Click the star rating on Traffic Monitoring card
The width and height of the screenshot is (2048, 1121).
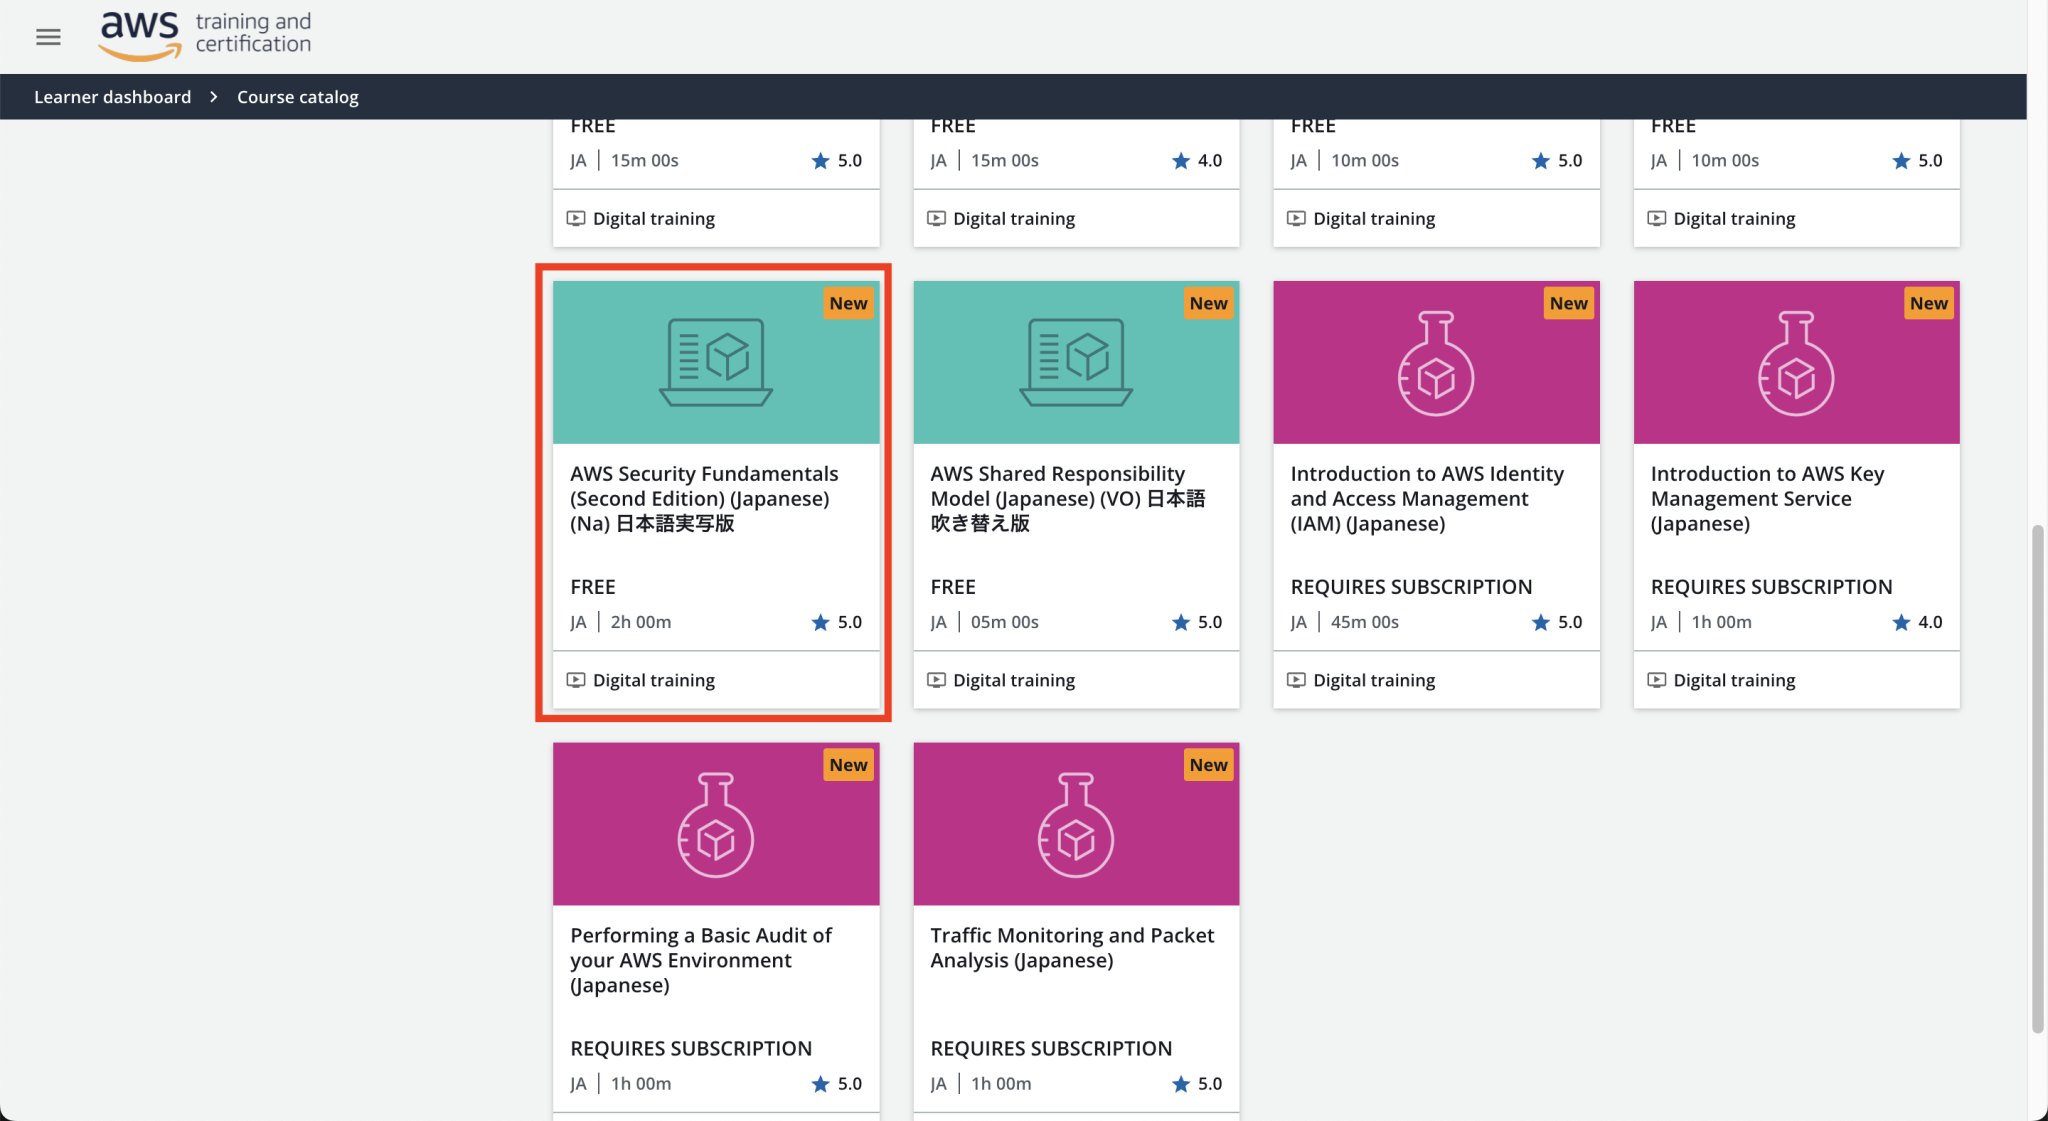(x=1197, y=1083)
